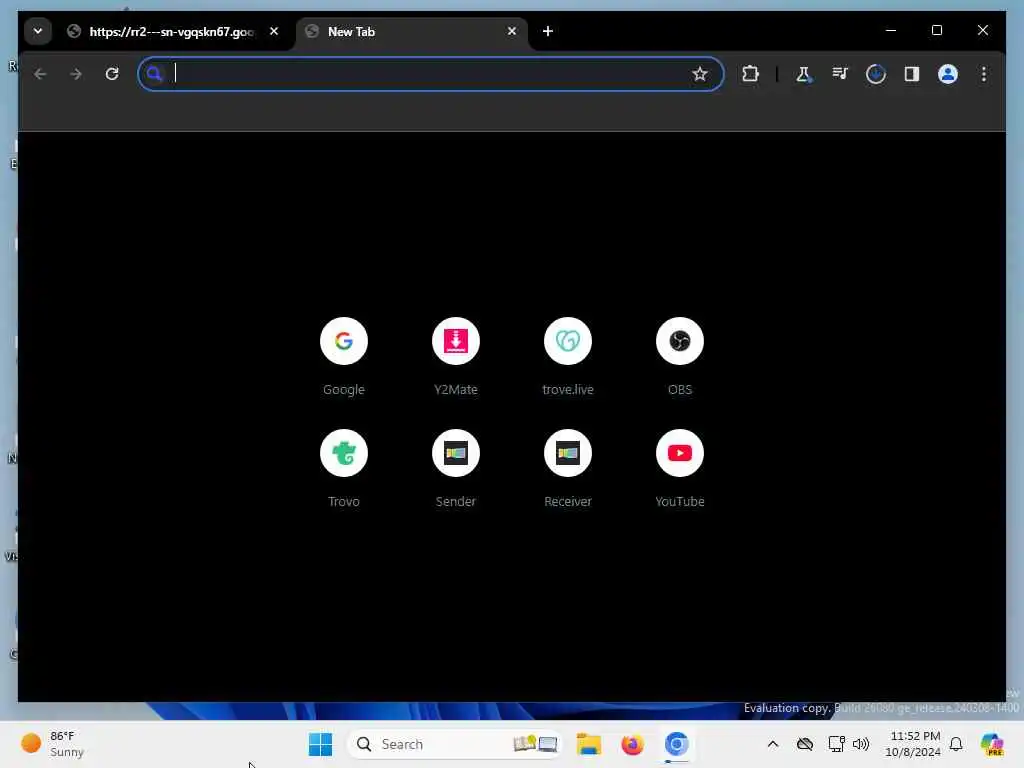1024x768 pixels.
Task: Toggle the browser side panel
Action: click(x=912, y=74)
